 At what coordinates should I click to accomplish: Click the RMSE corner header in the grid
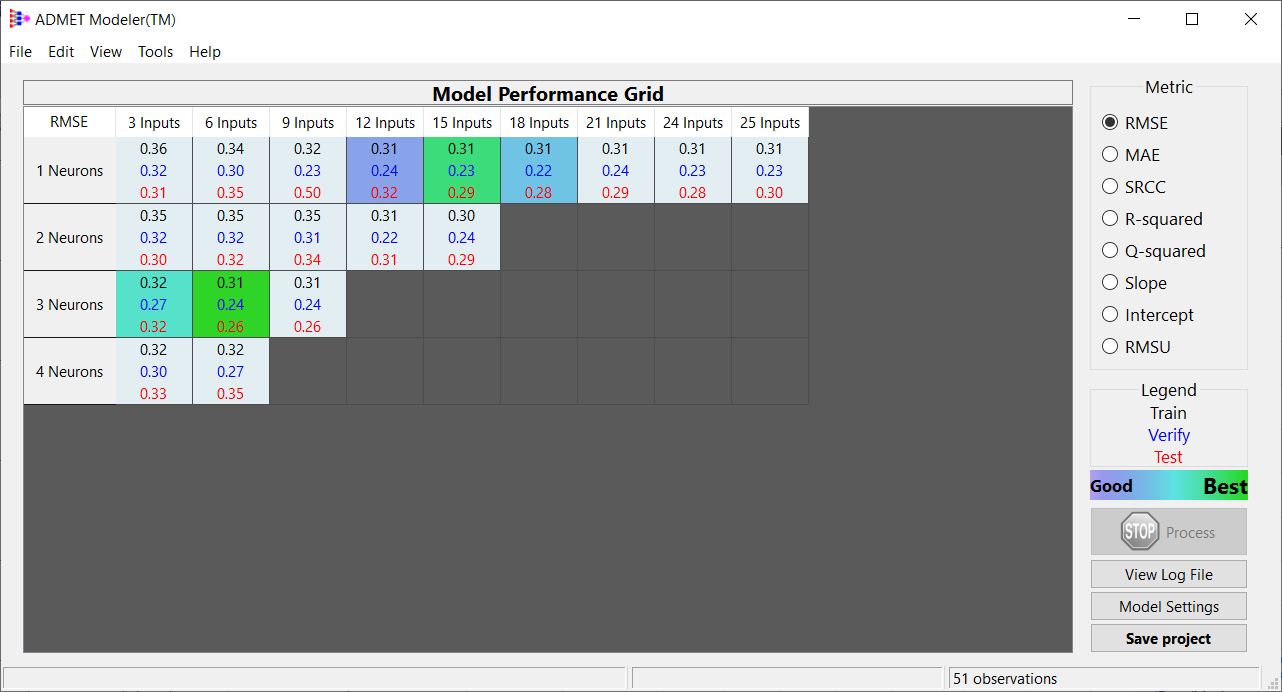click(69, 122)
